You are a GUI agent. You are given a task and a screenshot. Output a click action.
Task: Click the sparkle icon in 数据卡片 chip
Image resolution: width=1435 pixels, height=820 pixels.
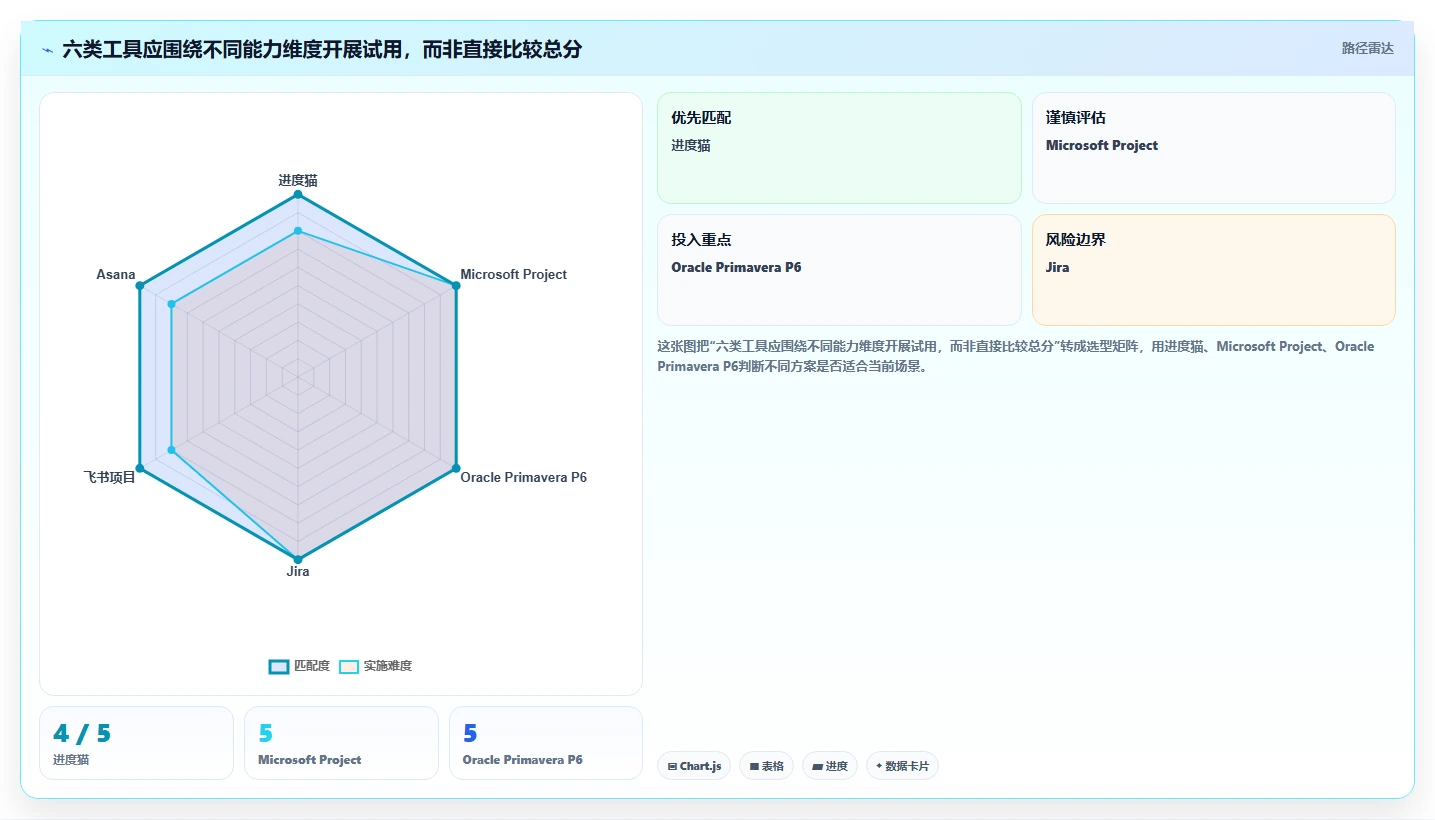[x=879, y=767]
